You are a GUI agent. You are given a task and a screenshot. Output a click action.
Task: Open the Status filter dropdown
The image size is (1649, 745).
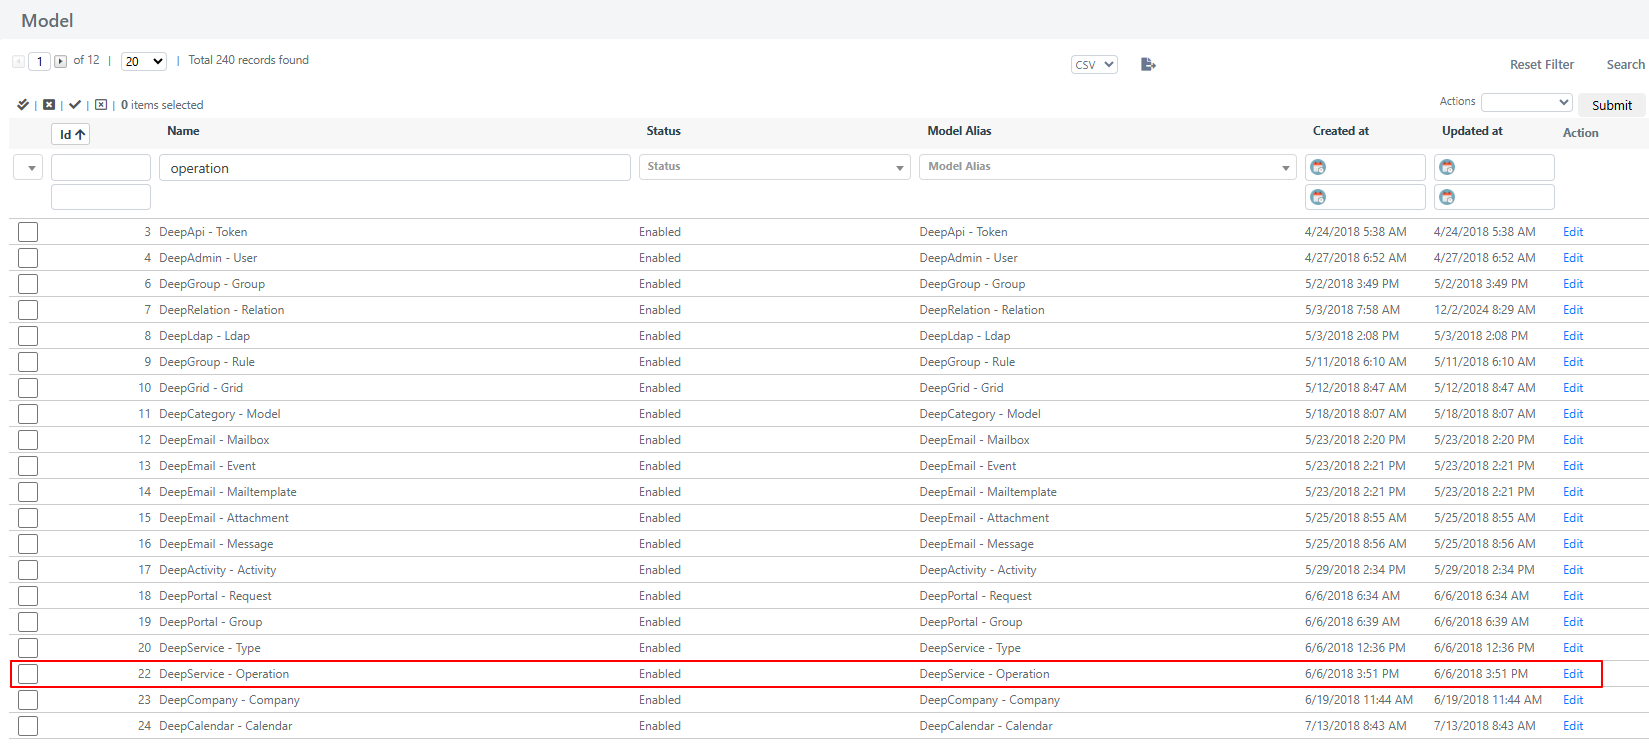click(x=775, y=167)
